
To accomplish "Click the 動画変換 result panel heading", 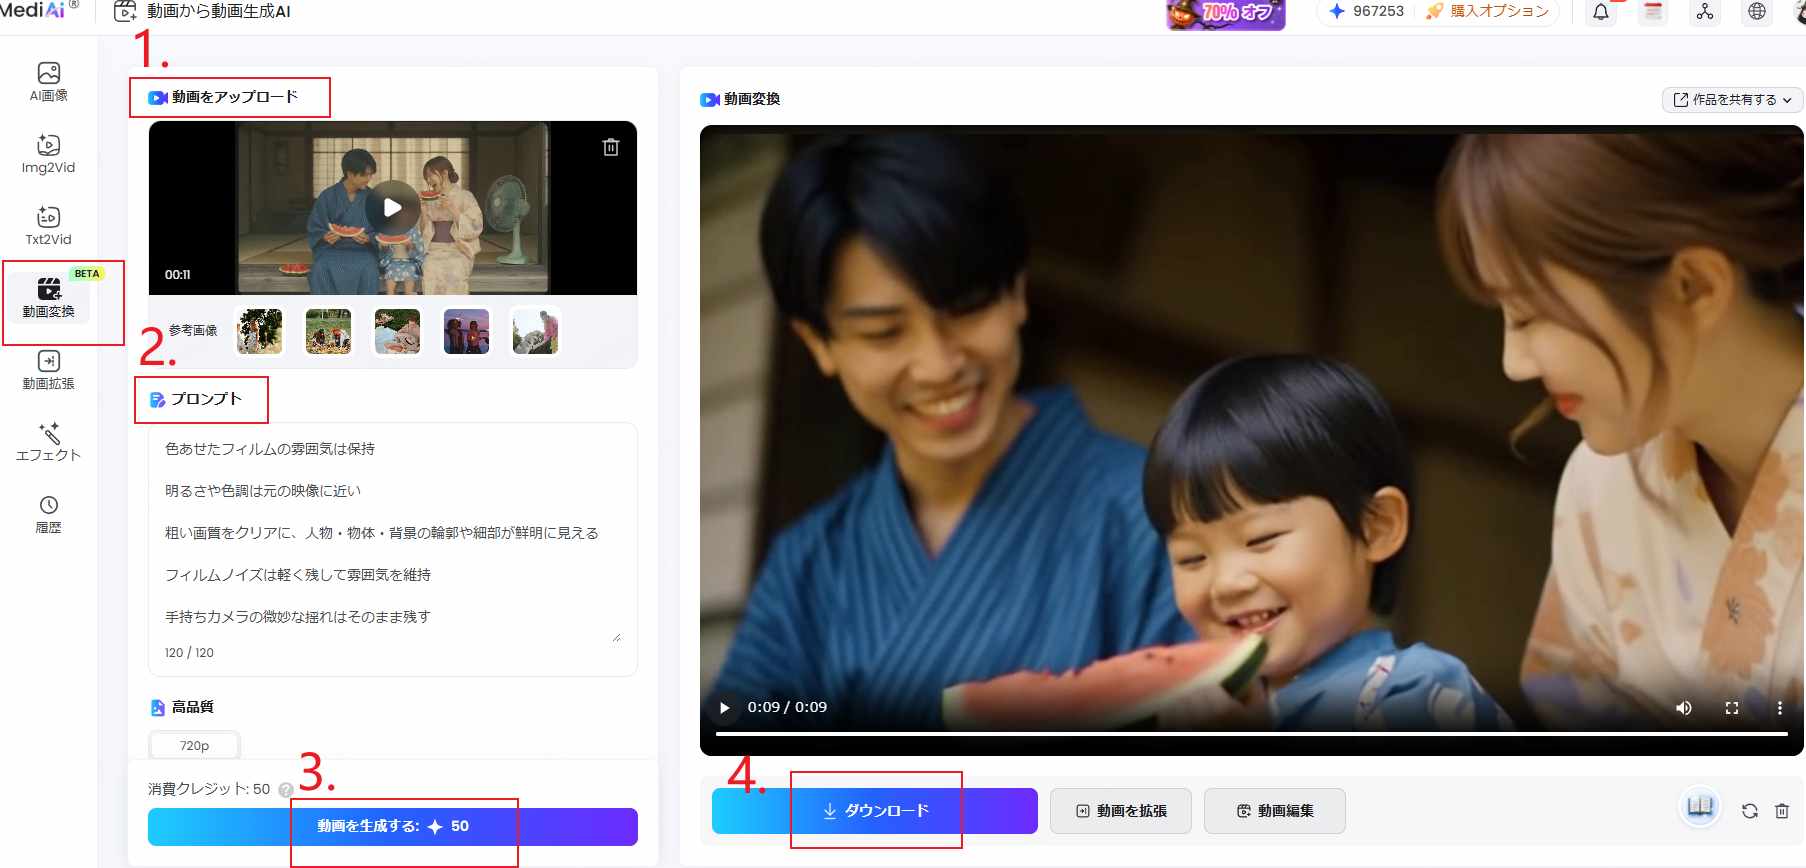I will coord(752,99).
